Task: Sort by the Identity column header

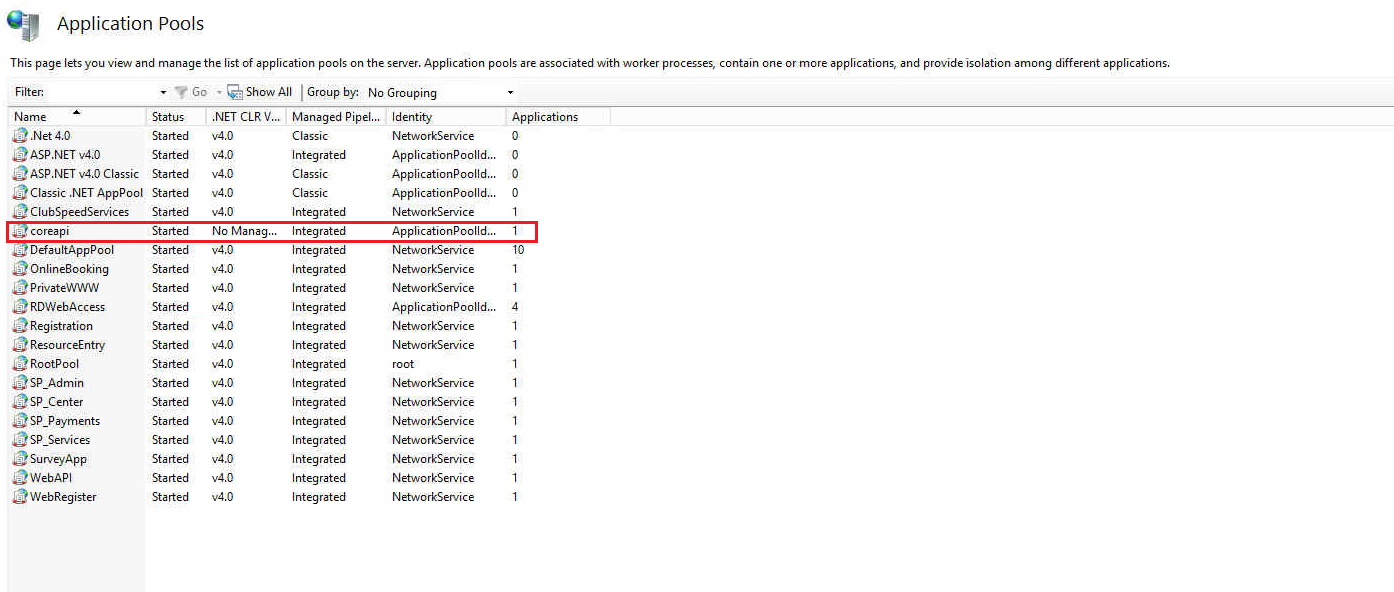Action: [446, 117]
